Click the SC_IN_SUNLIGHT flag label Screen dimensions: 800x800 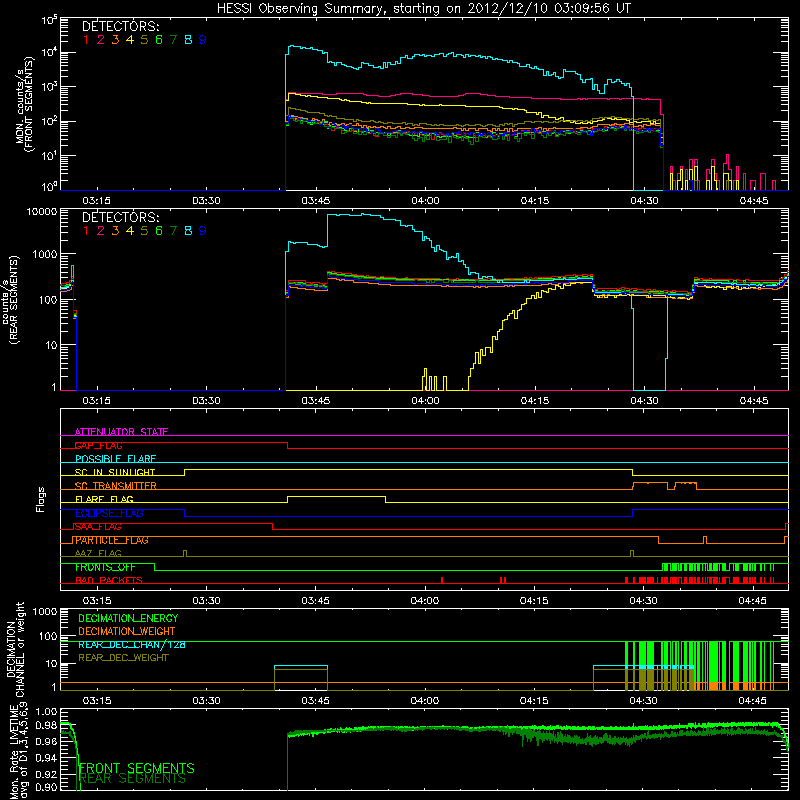coord(115,472)
